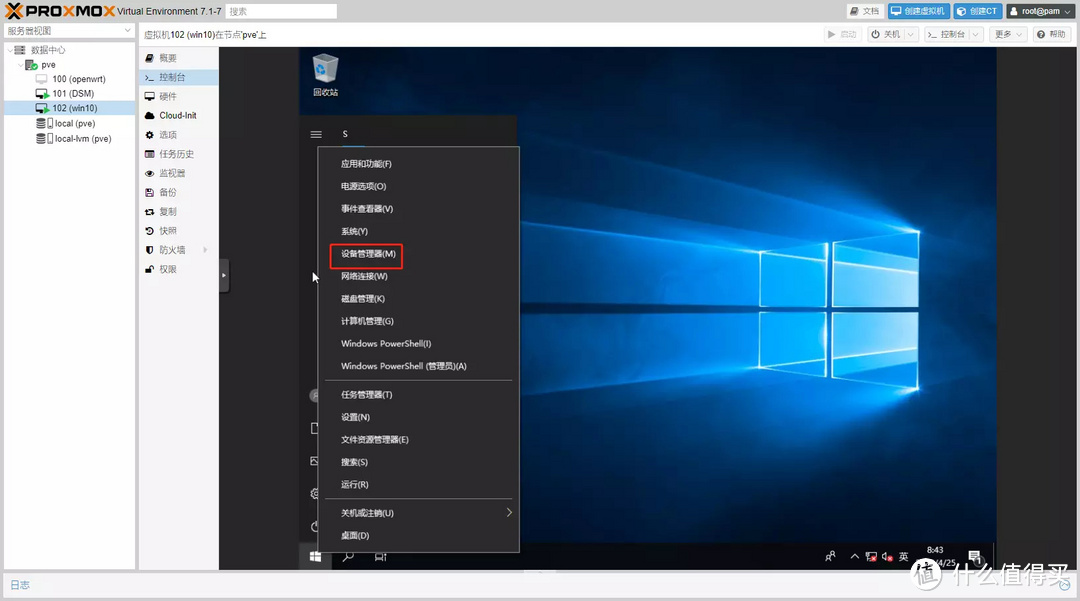Click 创建CT button
The width and height of the screenshot is (1080, 601).
pos(977,11)
